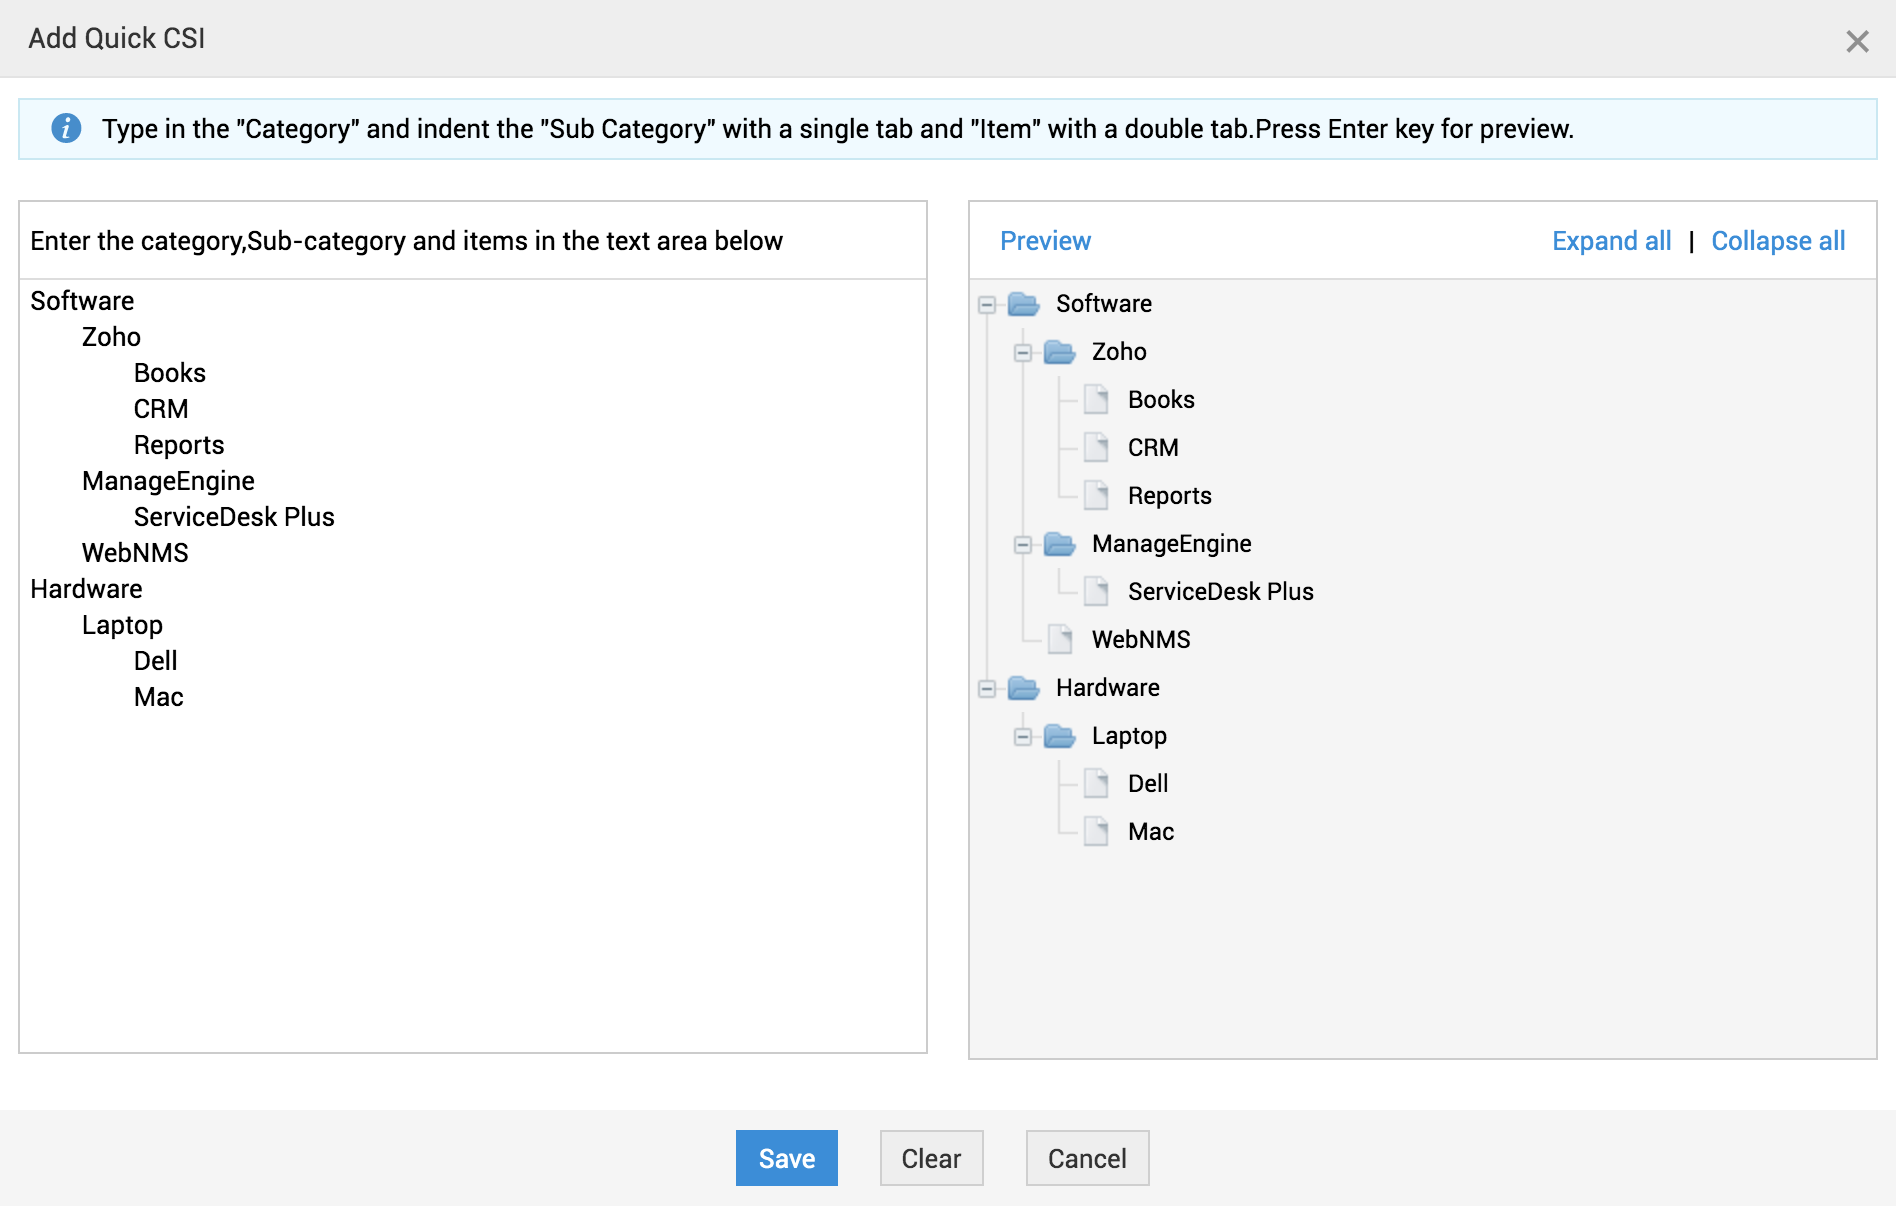This screenshot has width=1896, height=1206.
Task: Click the Laptop folder icon in the preview
Action: (x=1060, y=736)
